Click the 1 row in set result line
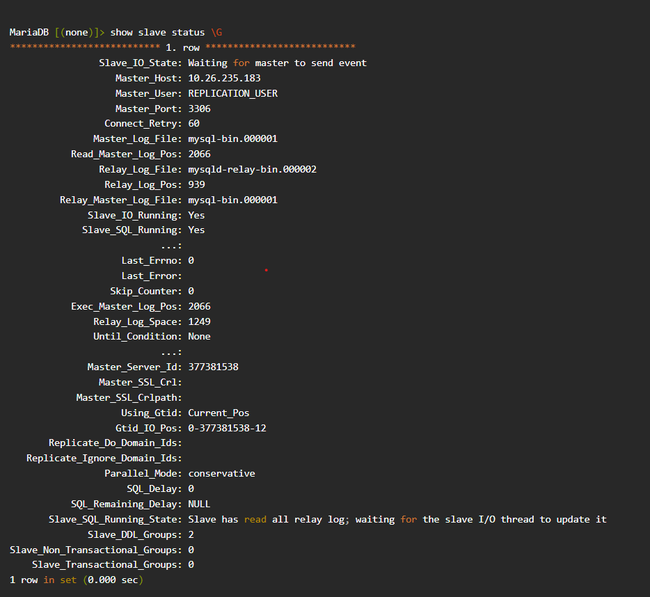This screenshot has width=650, height=597. click(x=76, y=580)
